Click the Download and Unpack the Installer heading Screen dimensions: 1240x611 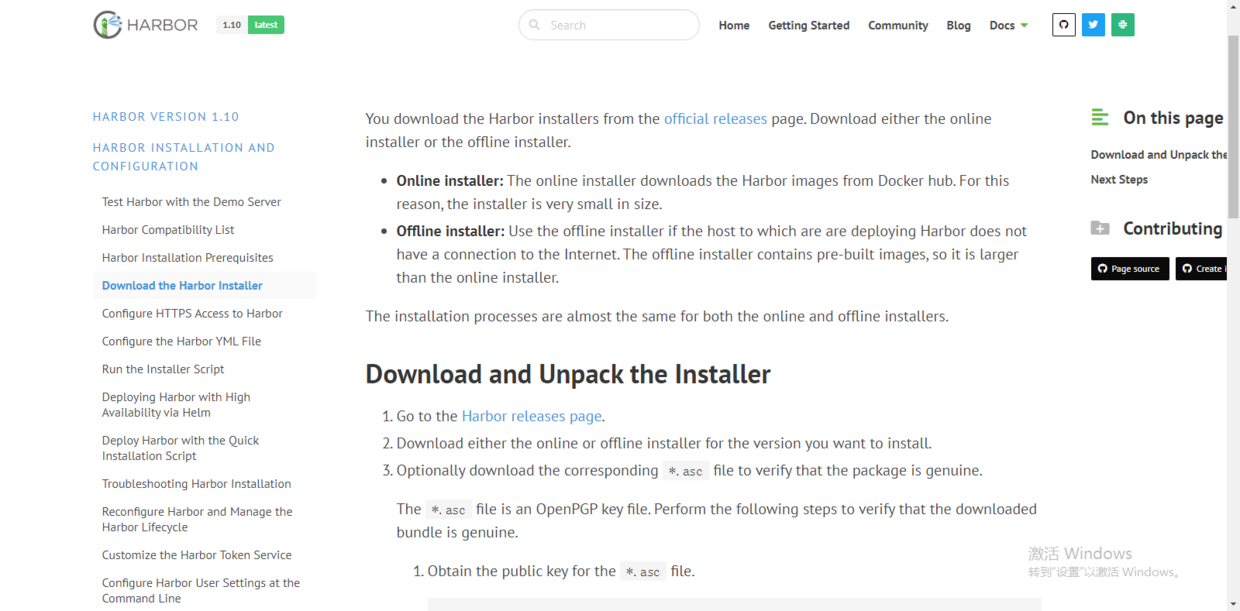coord(568,375)
